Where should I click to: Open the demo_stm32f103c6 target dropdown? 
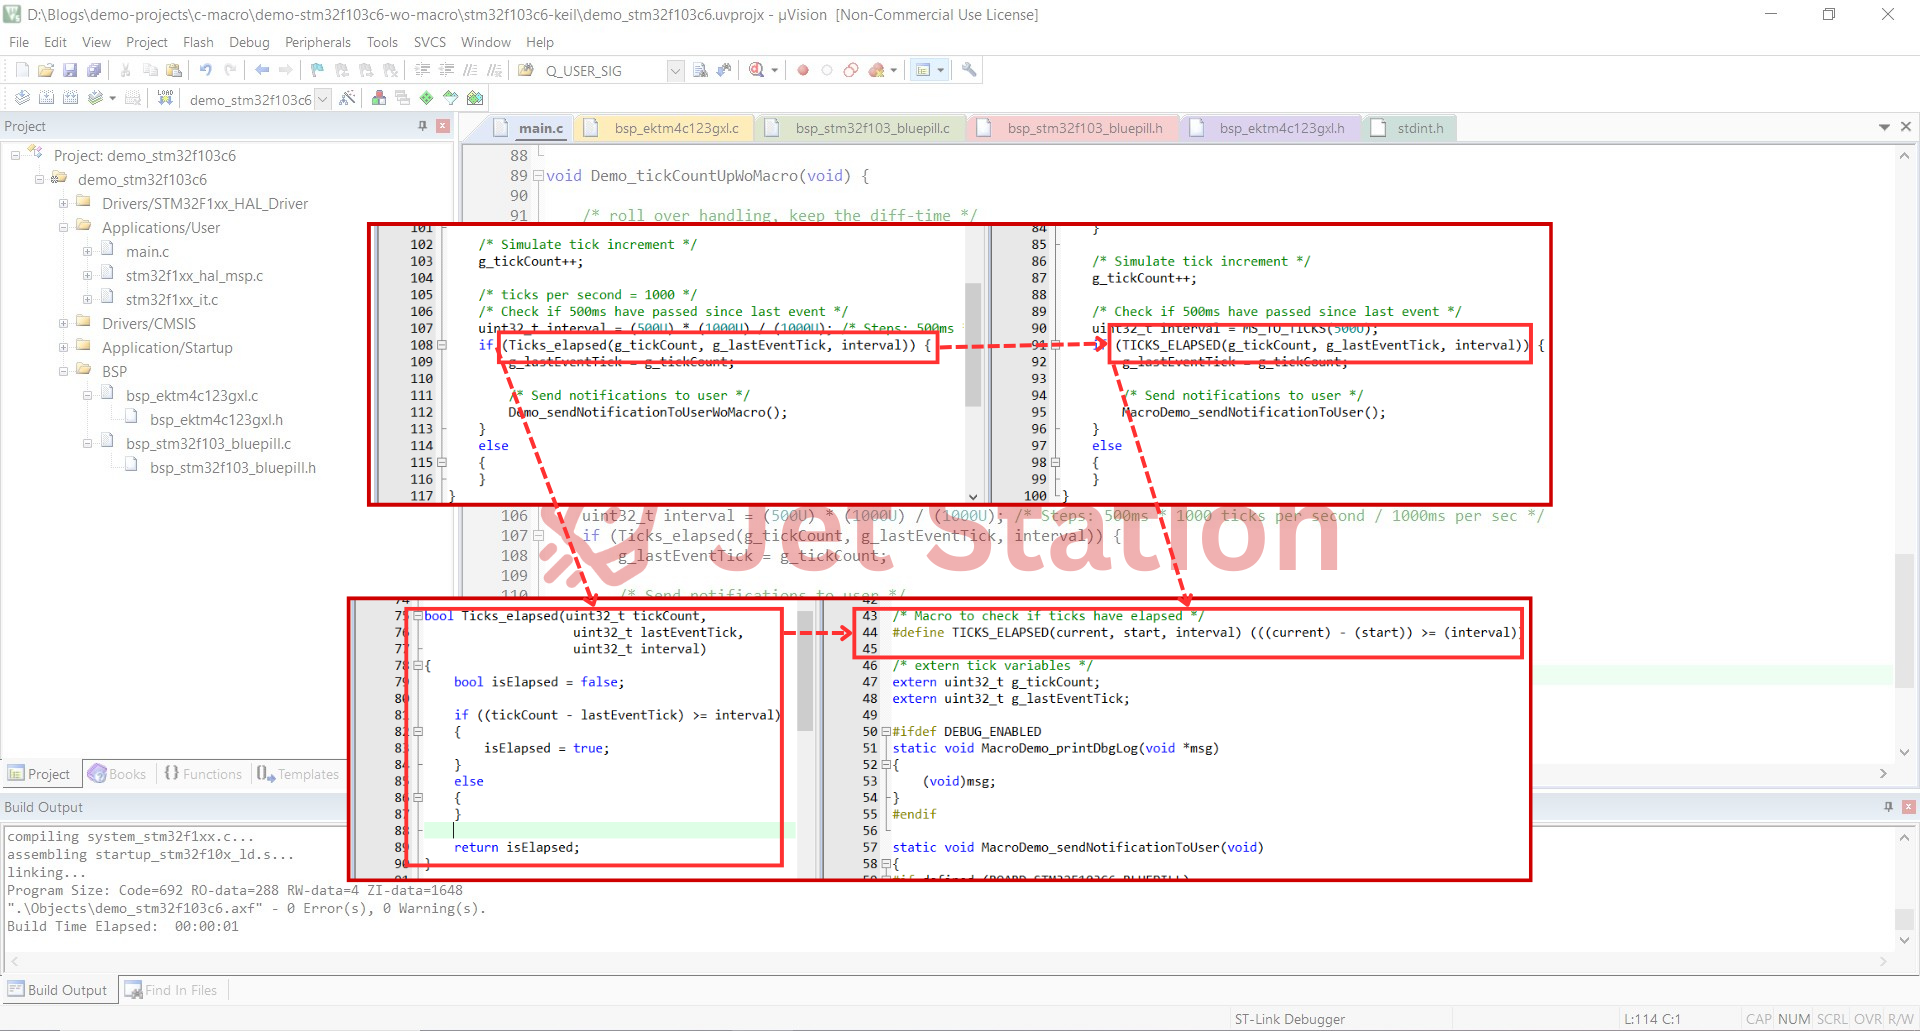[322, 99]
